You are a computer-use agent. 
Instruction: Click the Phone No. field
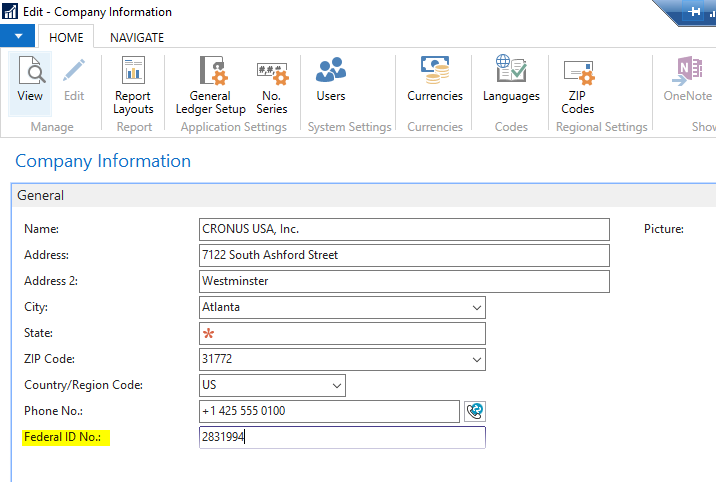pos(329,411)
